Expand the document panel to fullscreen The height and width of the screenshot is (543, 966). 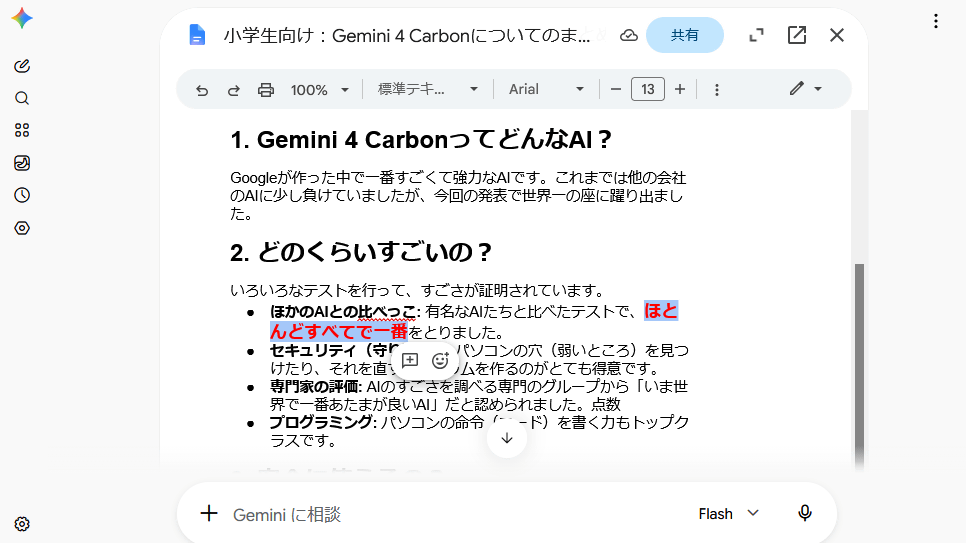pos(756,35)
